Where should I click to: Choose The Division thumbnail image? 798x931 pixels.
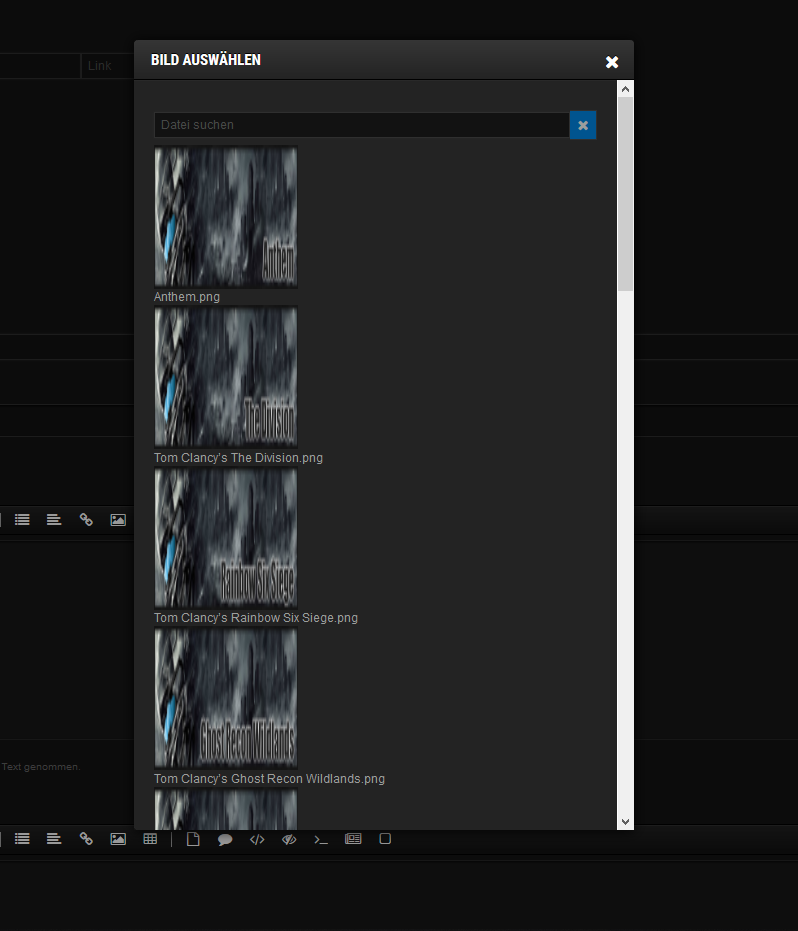[x=225, y=377]
